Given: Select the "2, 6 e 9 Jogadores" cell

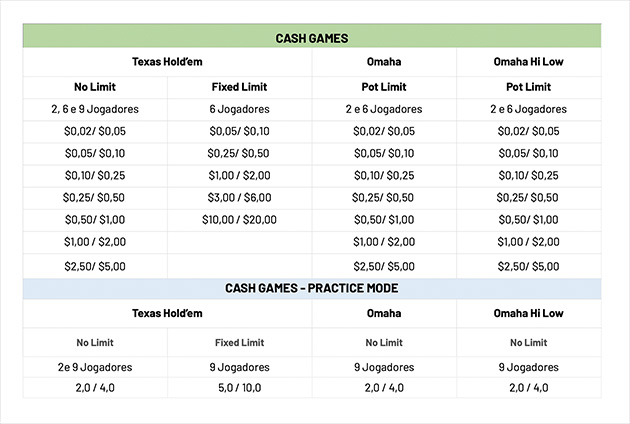Looking at the screenshot, I should [x=95, y=109].
